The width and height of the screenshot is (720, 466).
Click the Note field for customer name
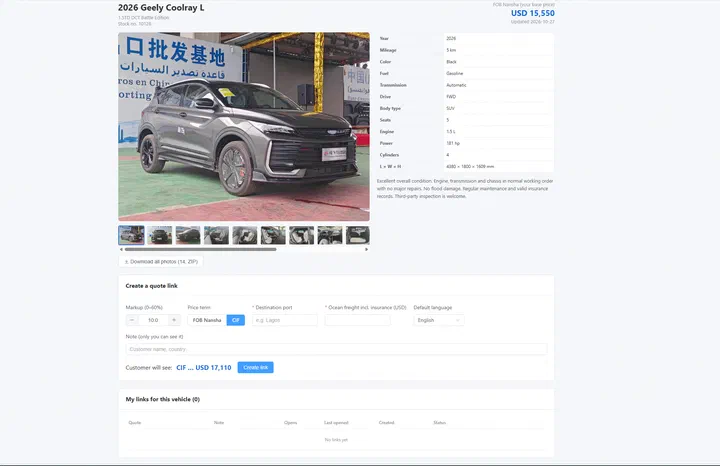[x=336, y=349]
